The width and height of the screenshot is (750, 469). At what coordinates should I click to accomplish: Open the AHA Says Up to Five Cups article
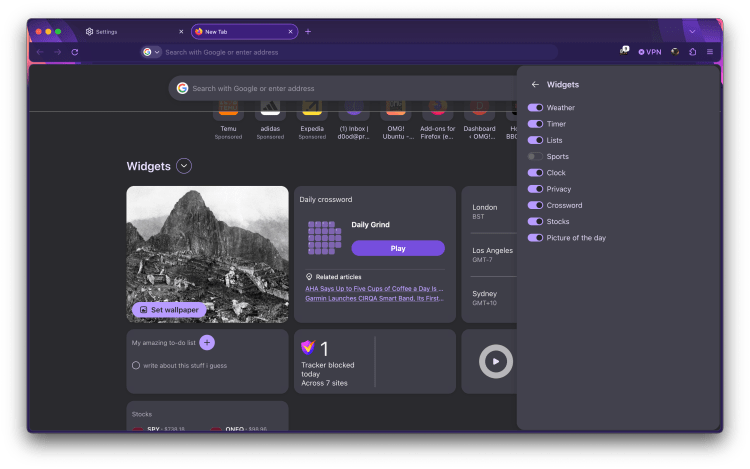click(x=374, y=288)
